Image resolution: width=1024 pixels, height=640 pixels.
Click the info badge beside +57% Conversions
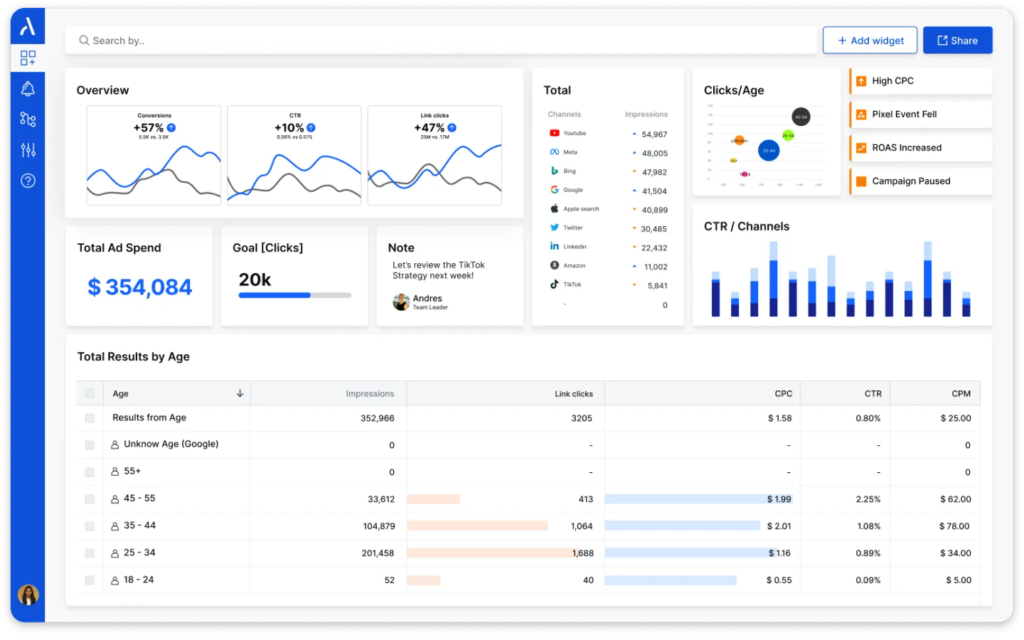(171, 127)
